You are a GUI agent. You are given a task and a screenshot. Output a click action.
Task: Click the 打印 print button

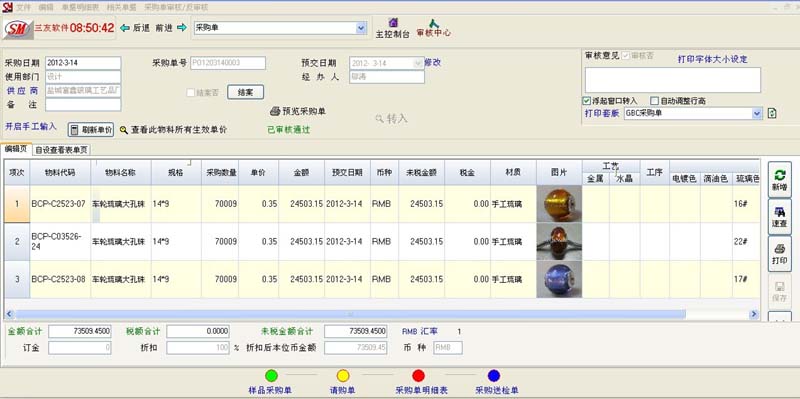[780, 254]
